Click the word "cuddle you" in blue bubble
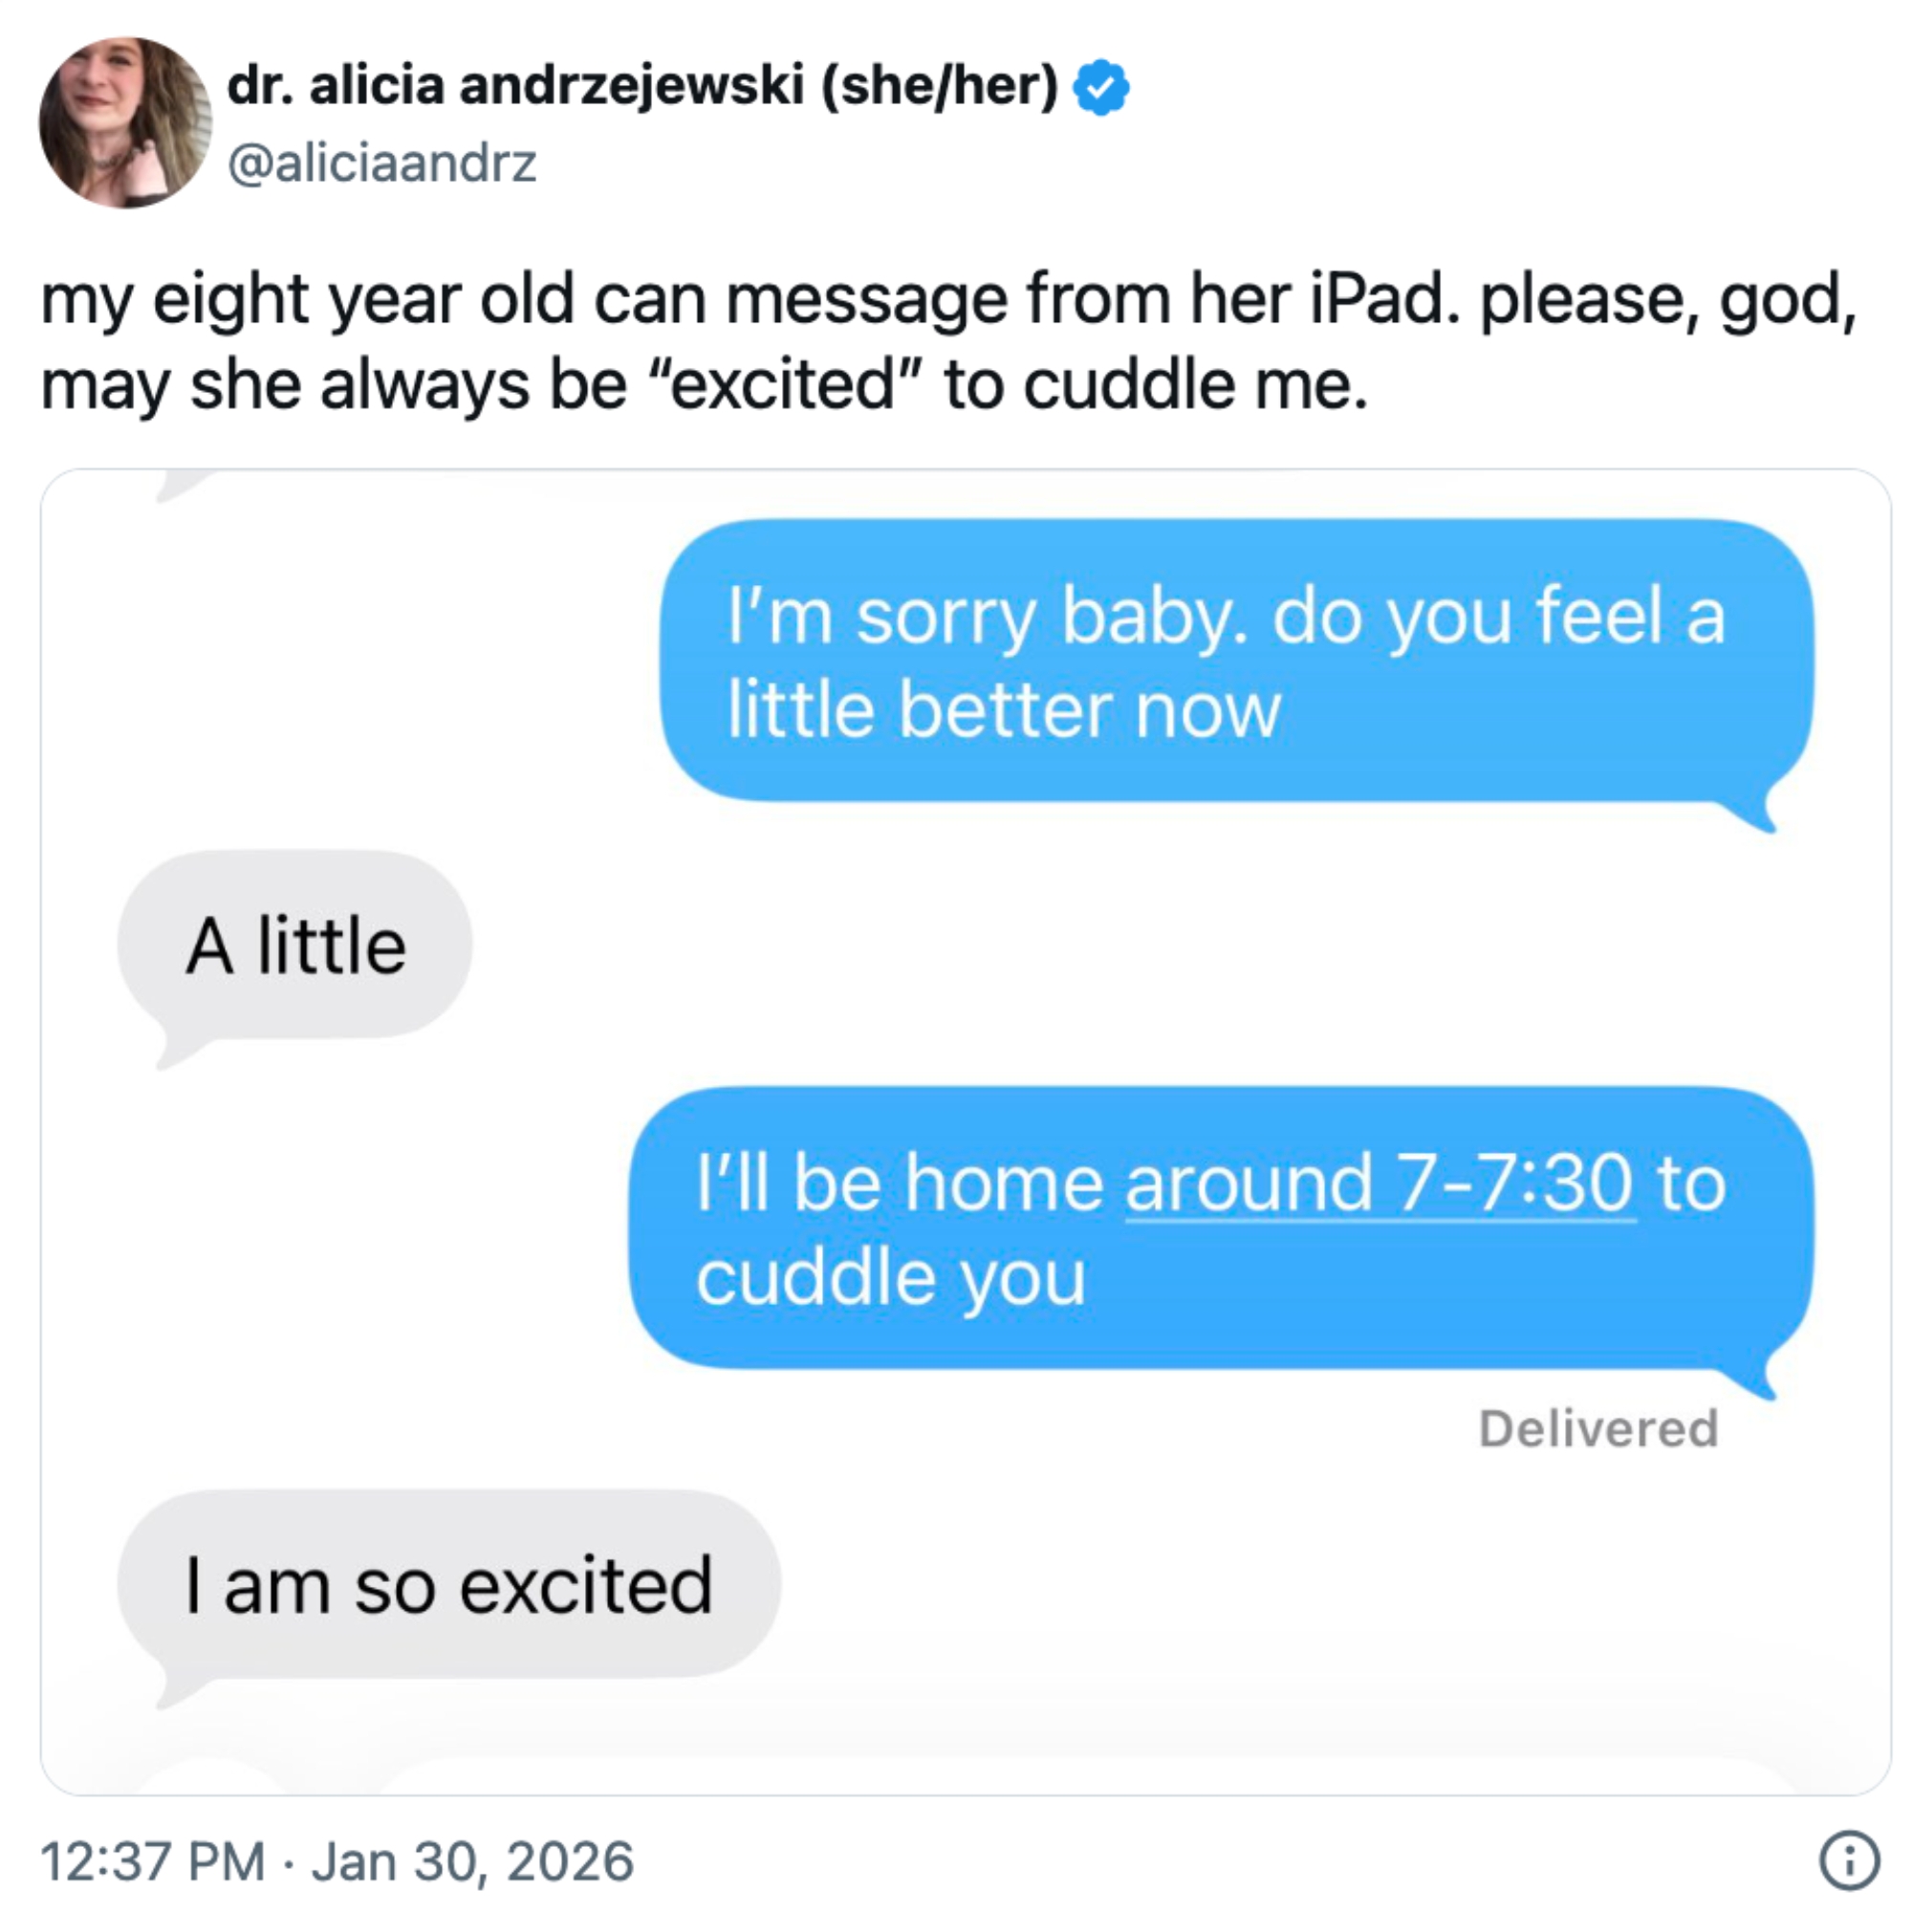1912x1932 pixels. click(890, 1278)
